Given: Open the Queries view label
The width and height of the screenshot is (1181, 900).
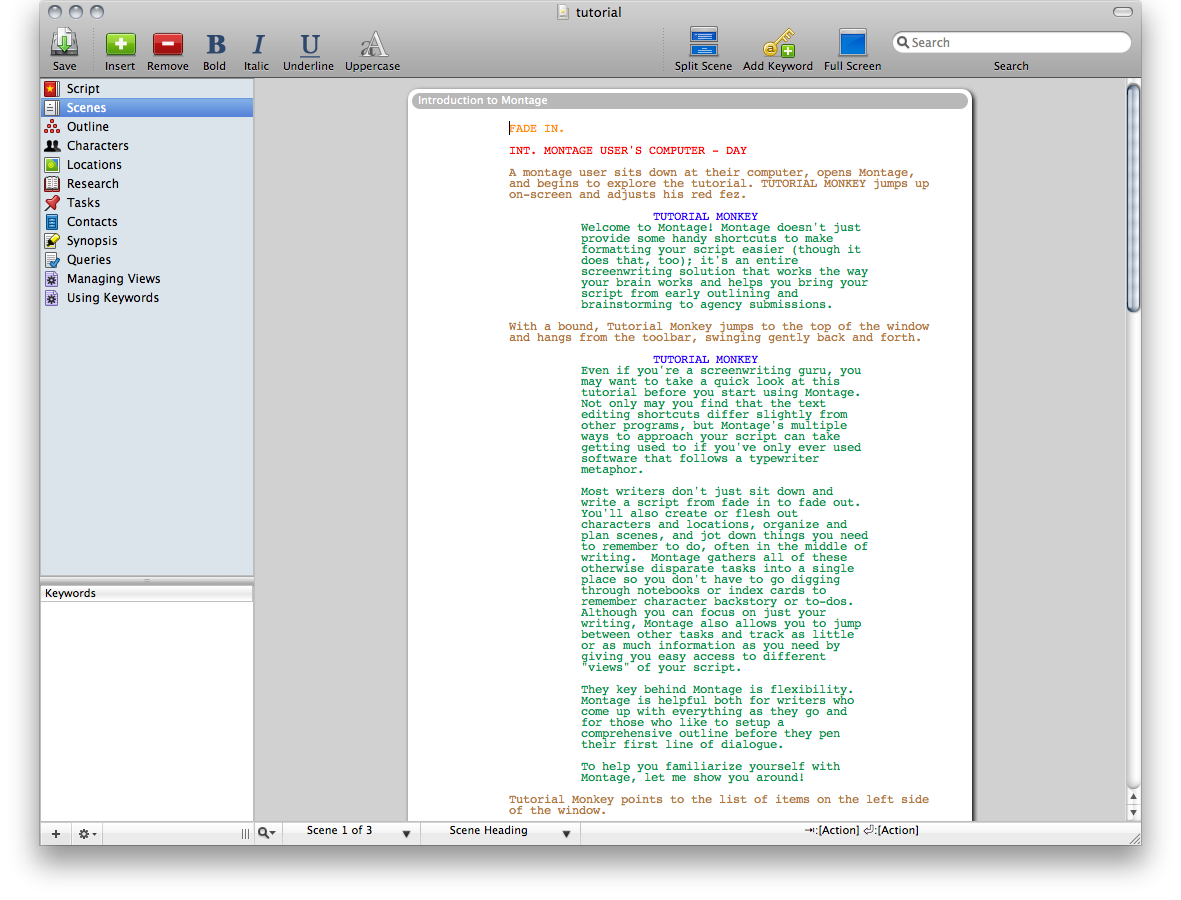Looking at the screenshot, I should click(89, 260).
